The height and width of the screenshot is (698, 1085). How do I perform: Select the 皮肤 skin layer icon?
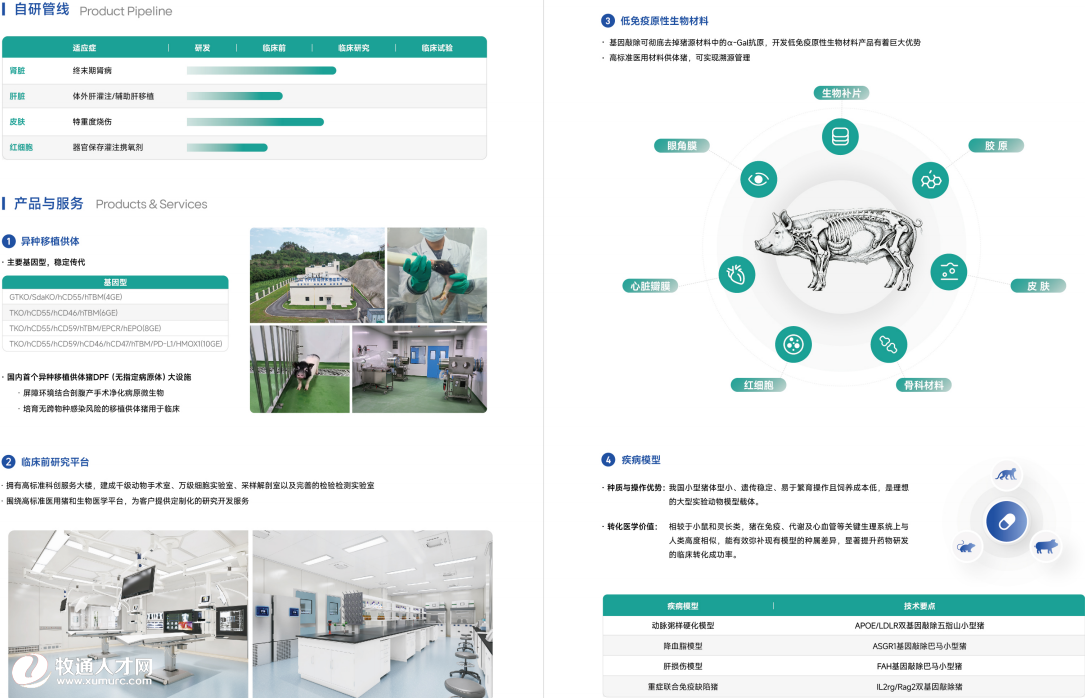[x=949, y=271]
